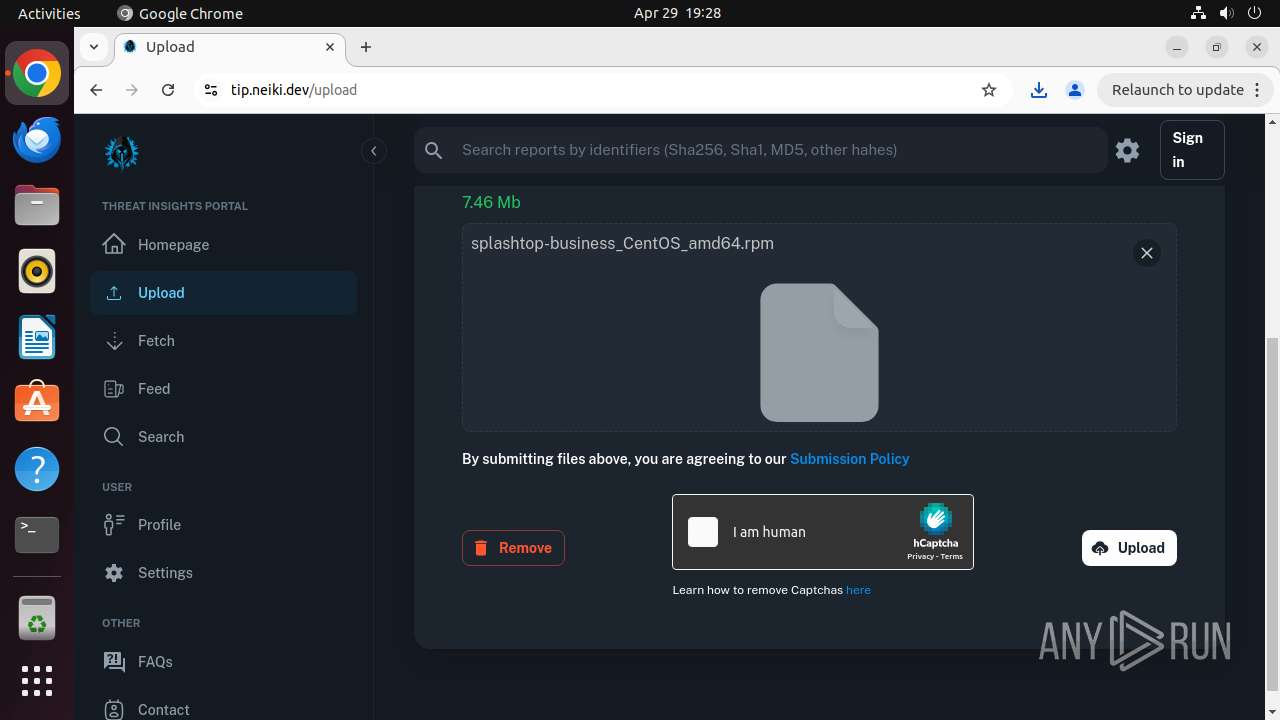
Task: Open the system status menu at the power icon
Action: pos(1254,13)
